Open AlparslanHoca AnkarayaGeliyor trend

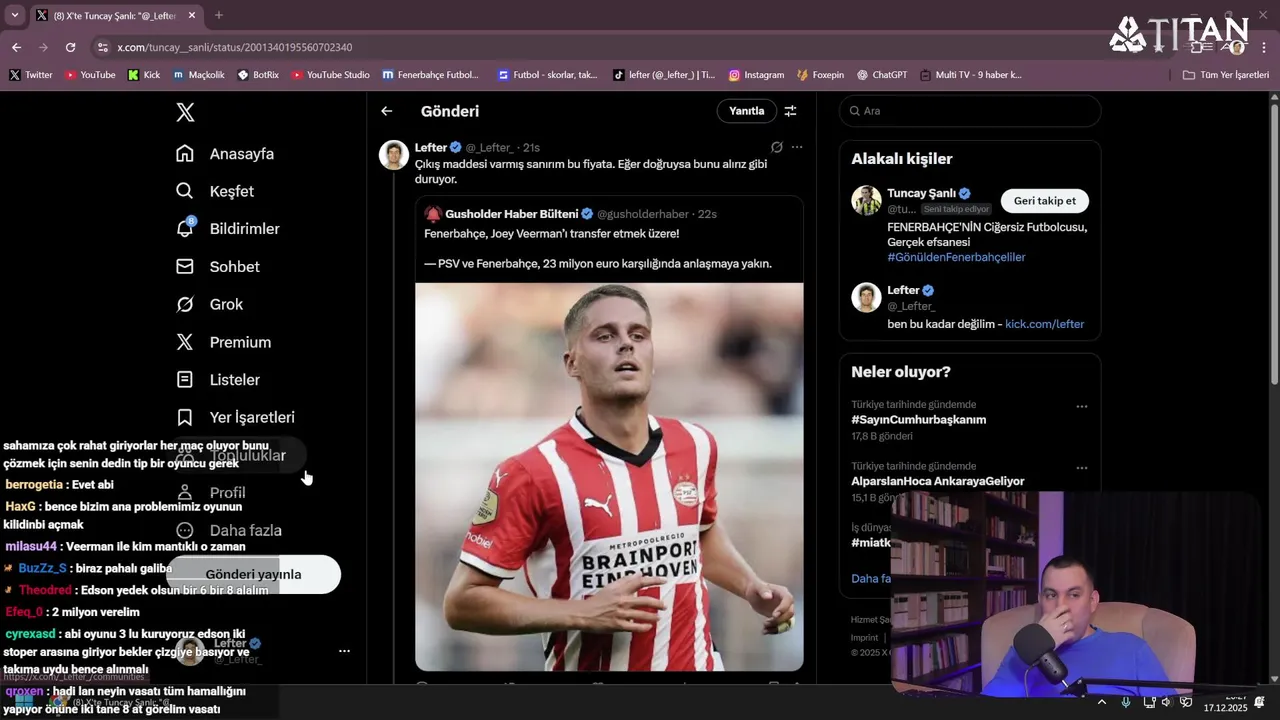click(x=938, y=481)
